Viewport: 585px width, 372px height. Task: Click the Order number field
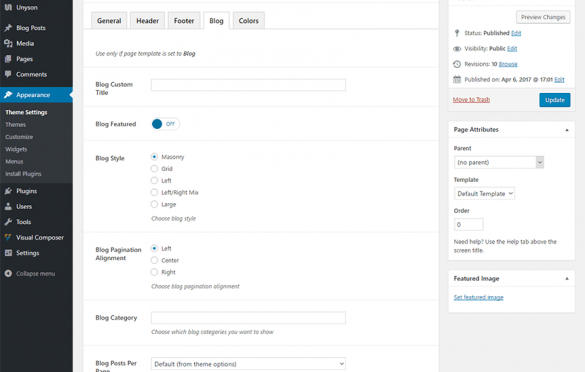[x=469, y=225]
